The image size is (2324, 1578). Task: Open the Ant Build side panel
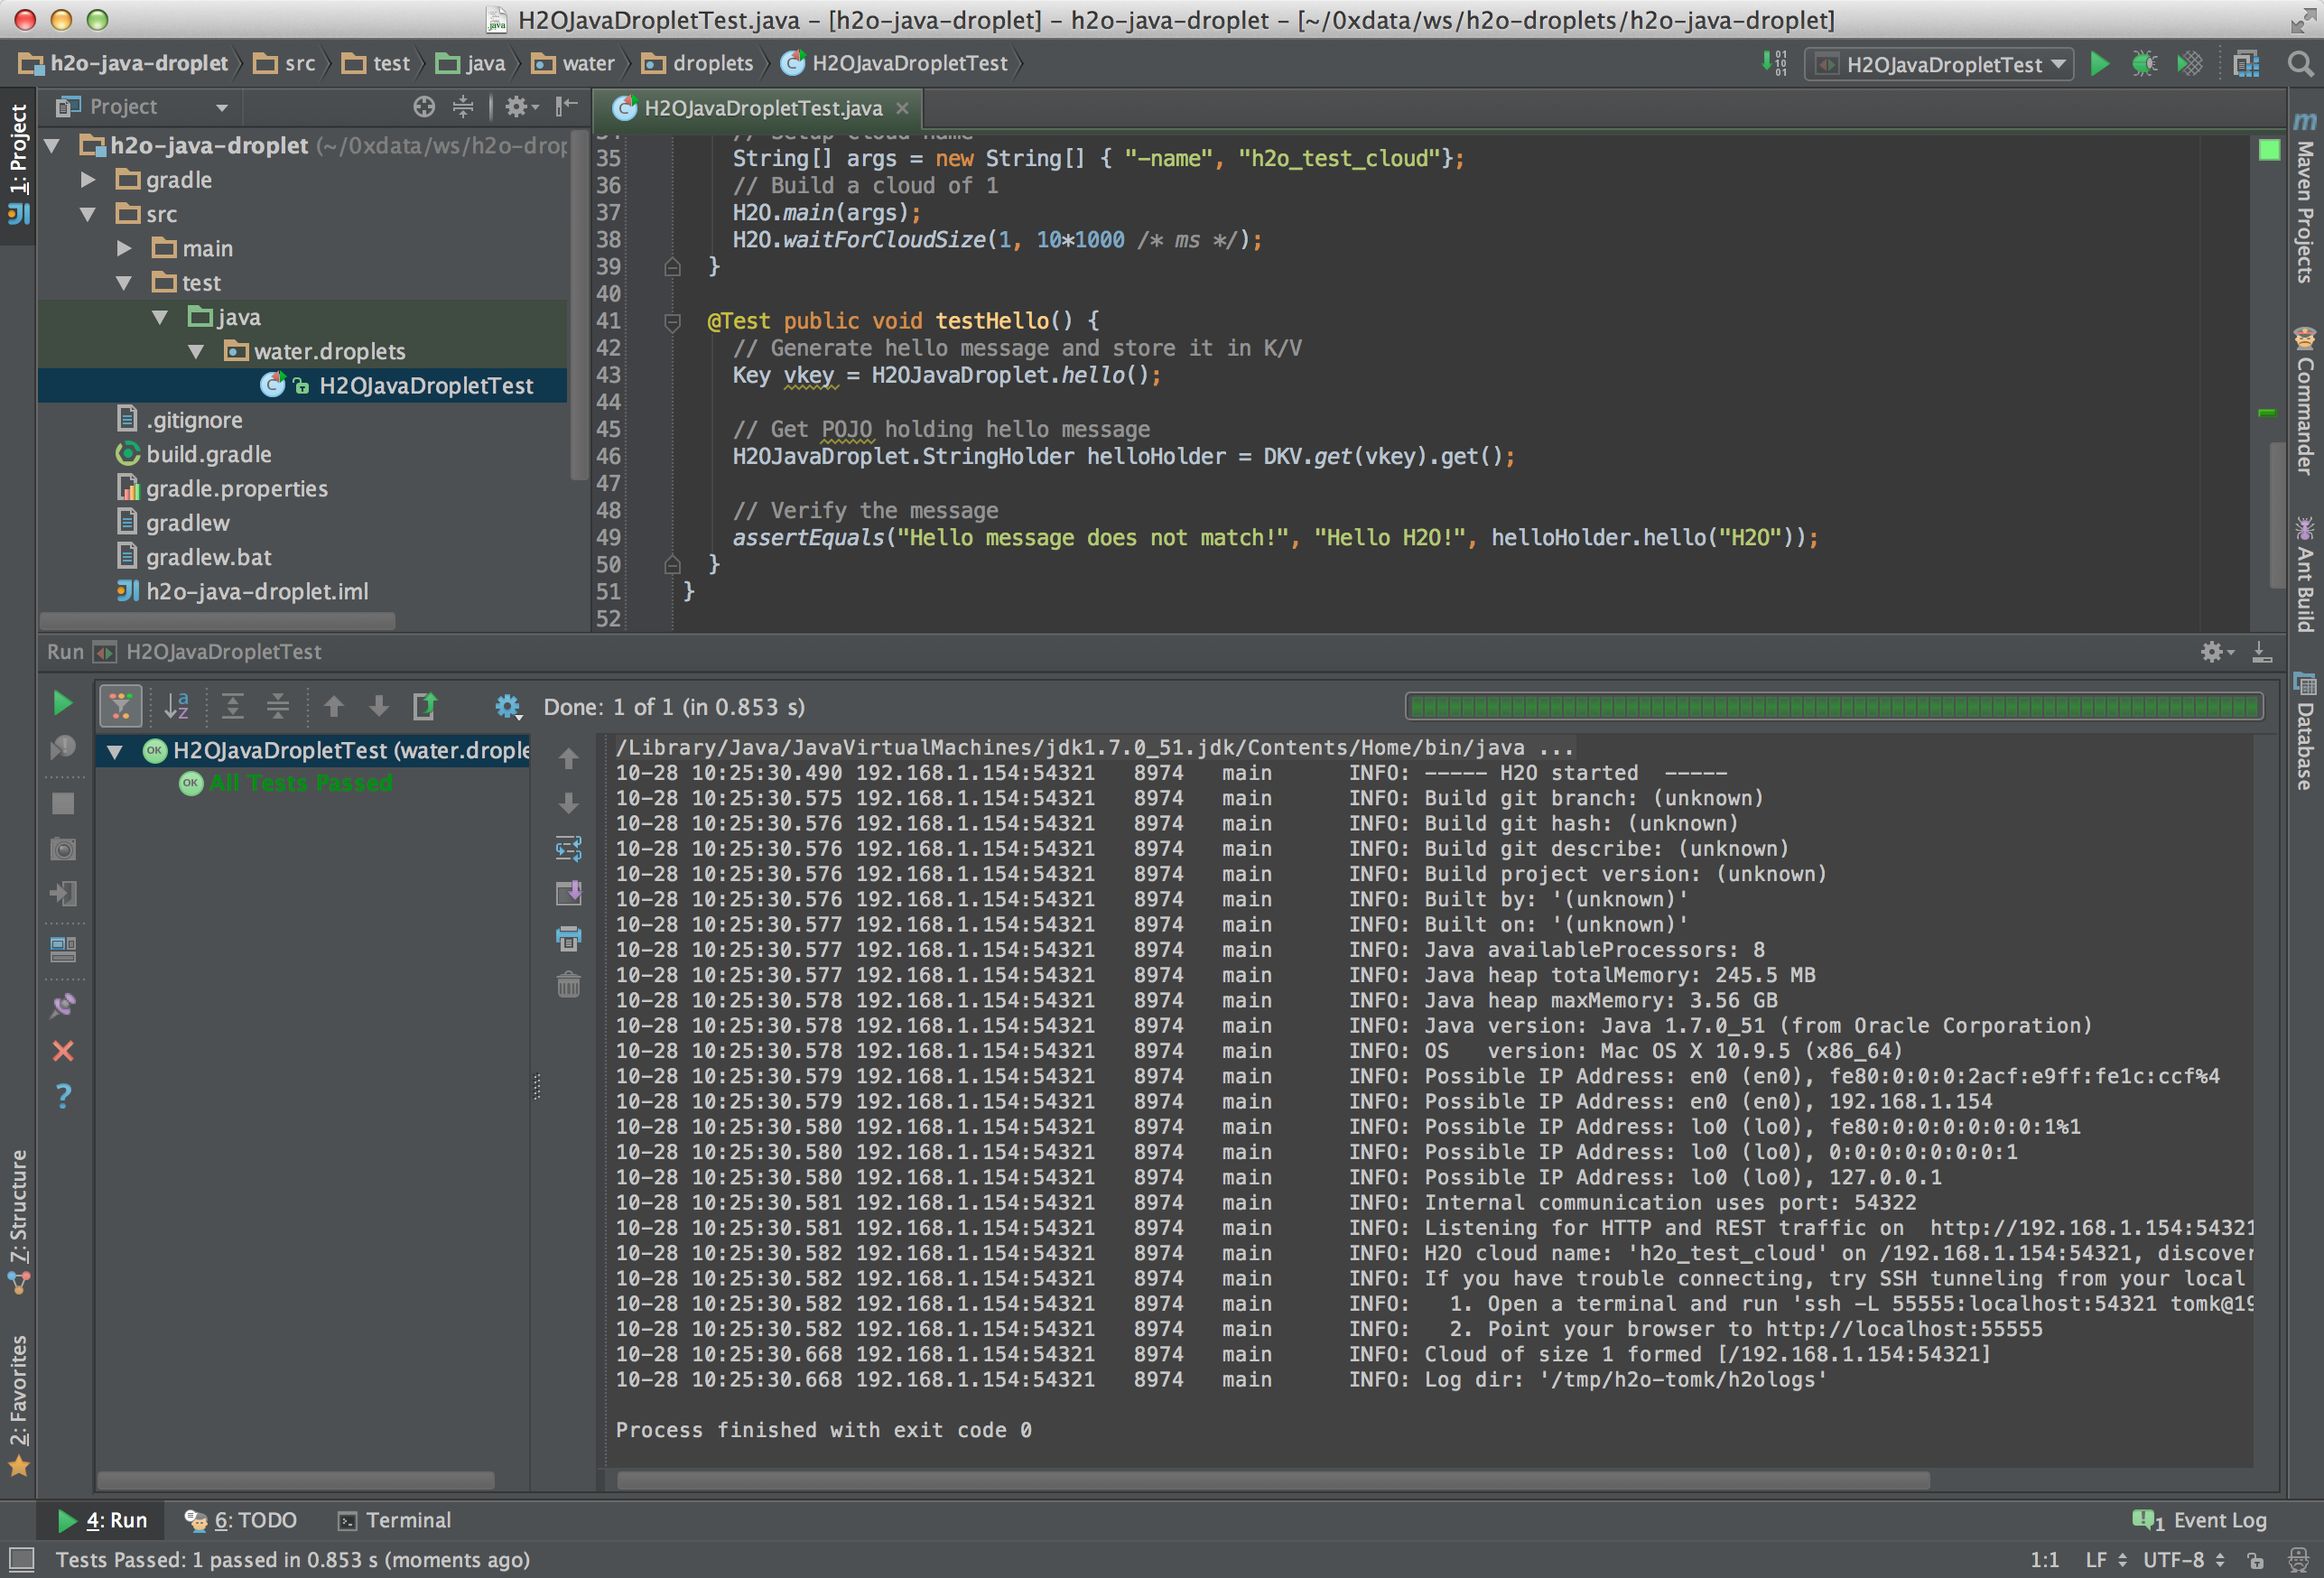click(2305, 574)
